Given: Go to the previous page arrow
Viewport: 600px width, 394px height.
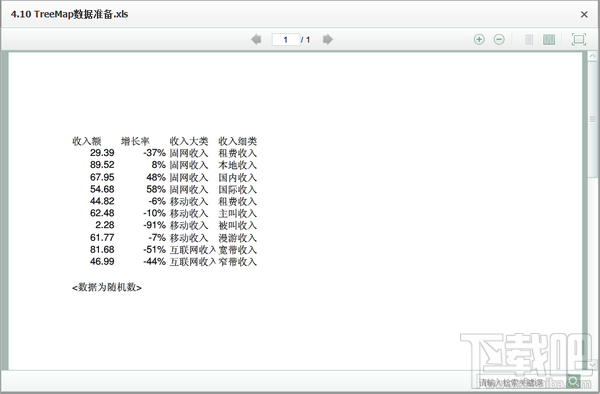Looking at the screenshot, I should pyautogui.click(x=256, y=39).
